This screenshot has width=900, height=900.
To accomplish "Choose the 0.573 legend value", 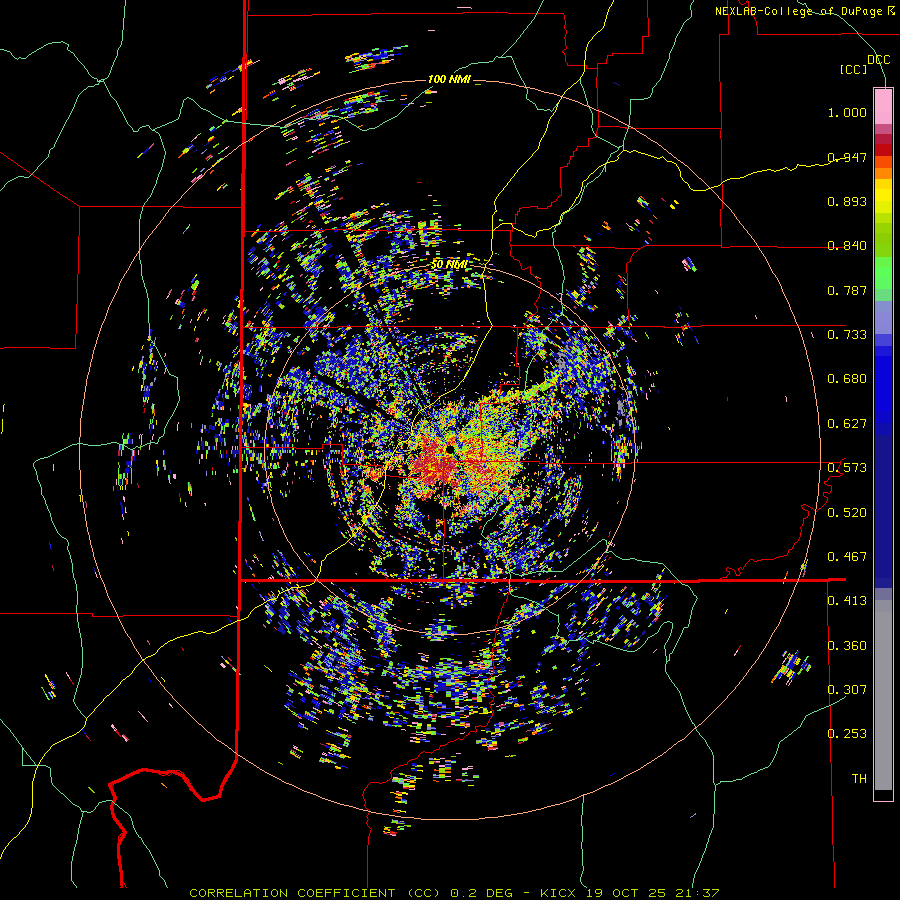I will click(847, 468).
